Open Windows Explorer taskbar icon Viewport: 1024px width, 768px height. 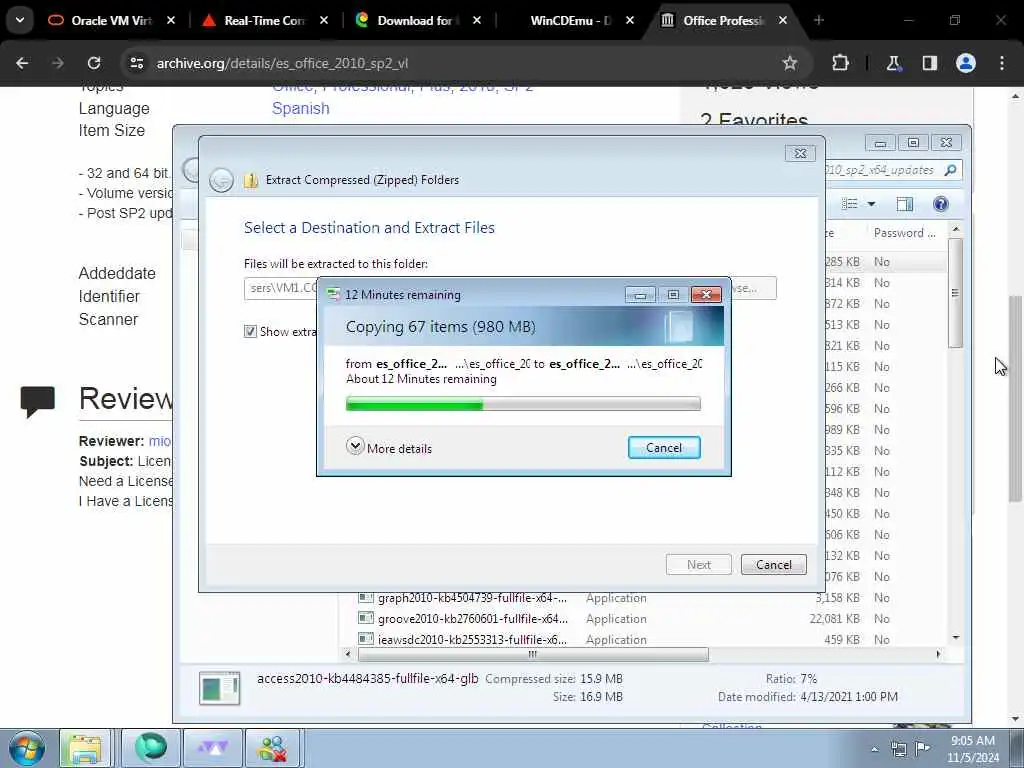(x=85, y=748)
